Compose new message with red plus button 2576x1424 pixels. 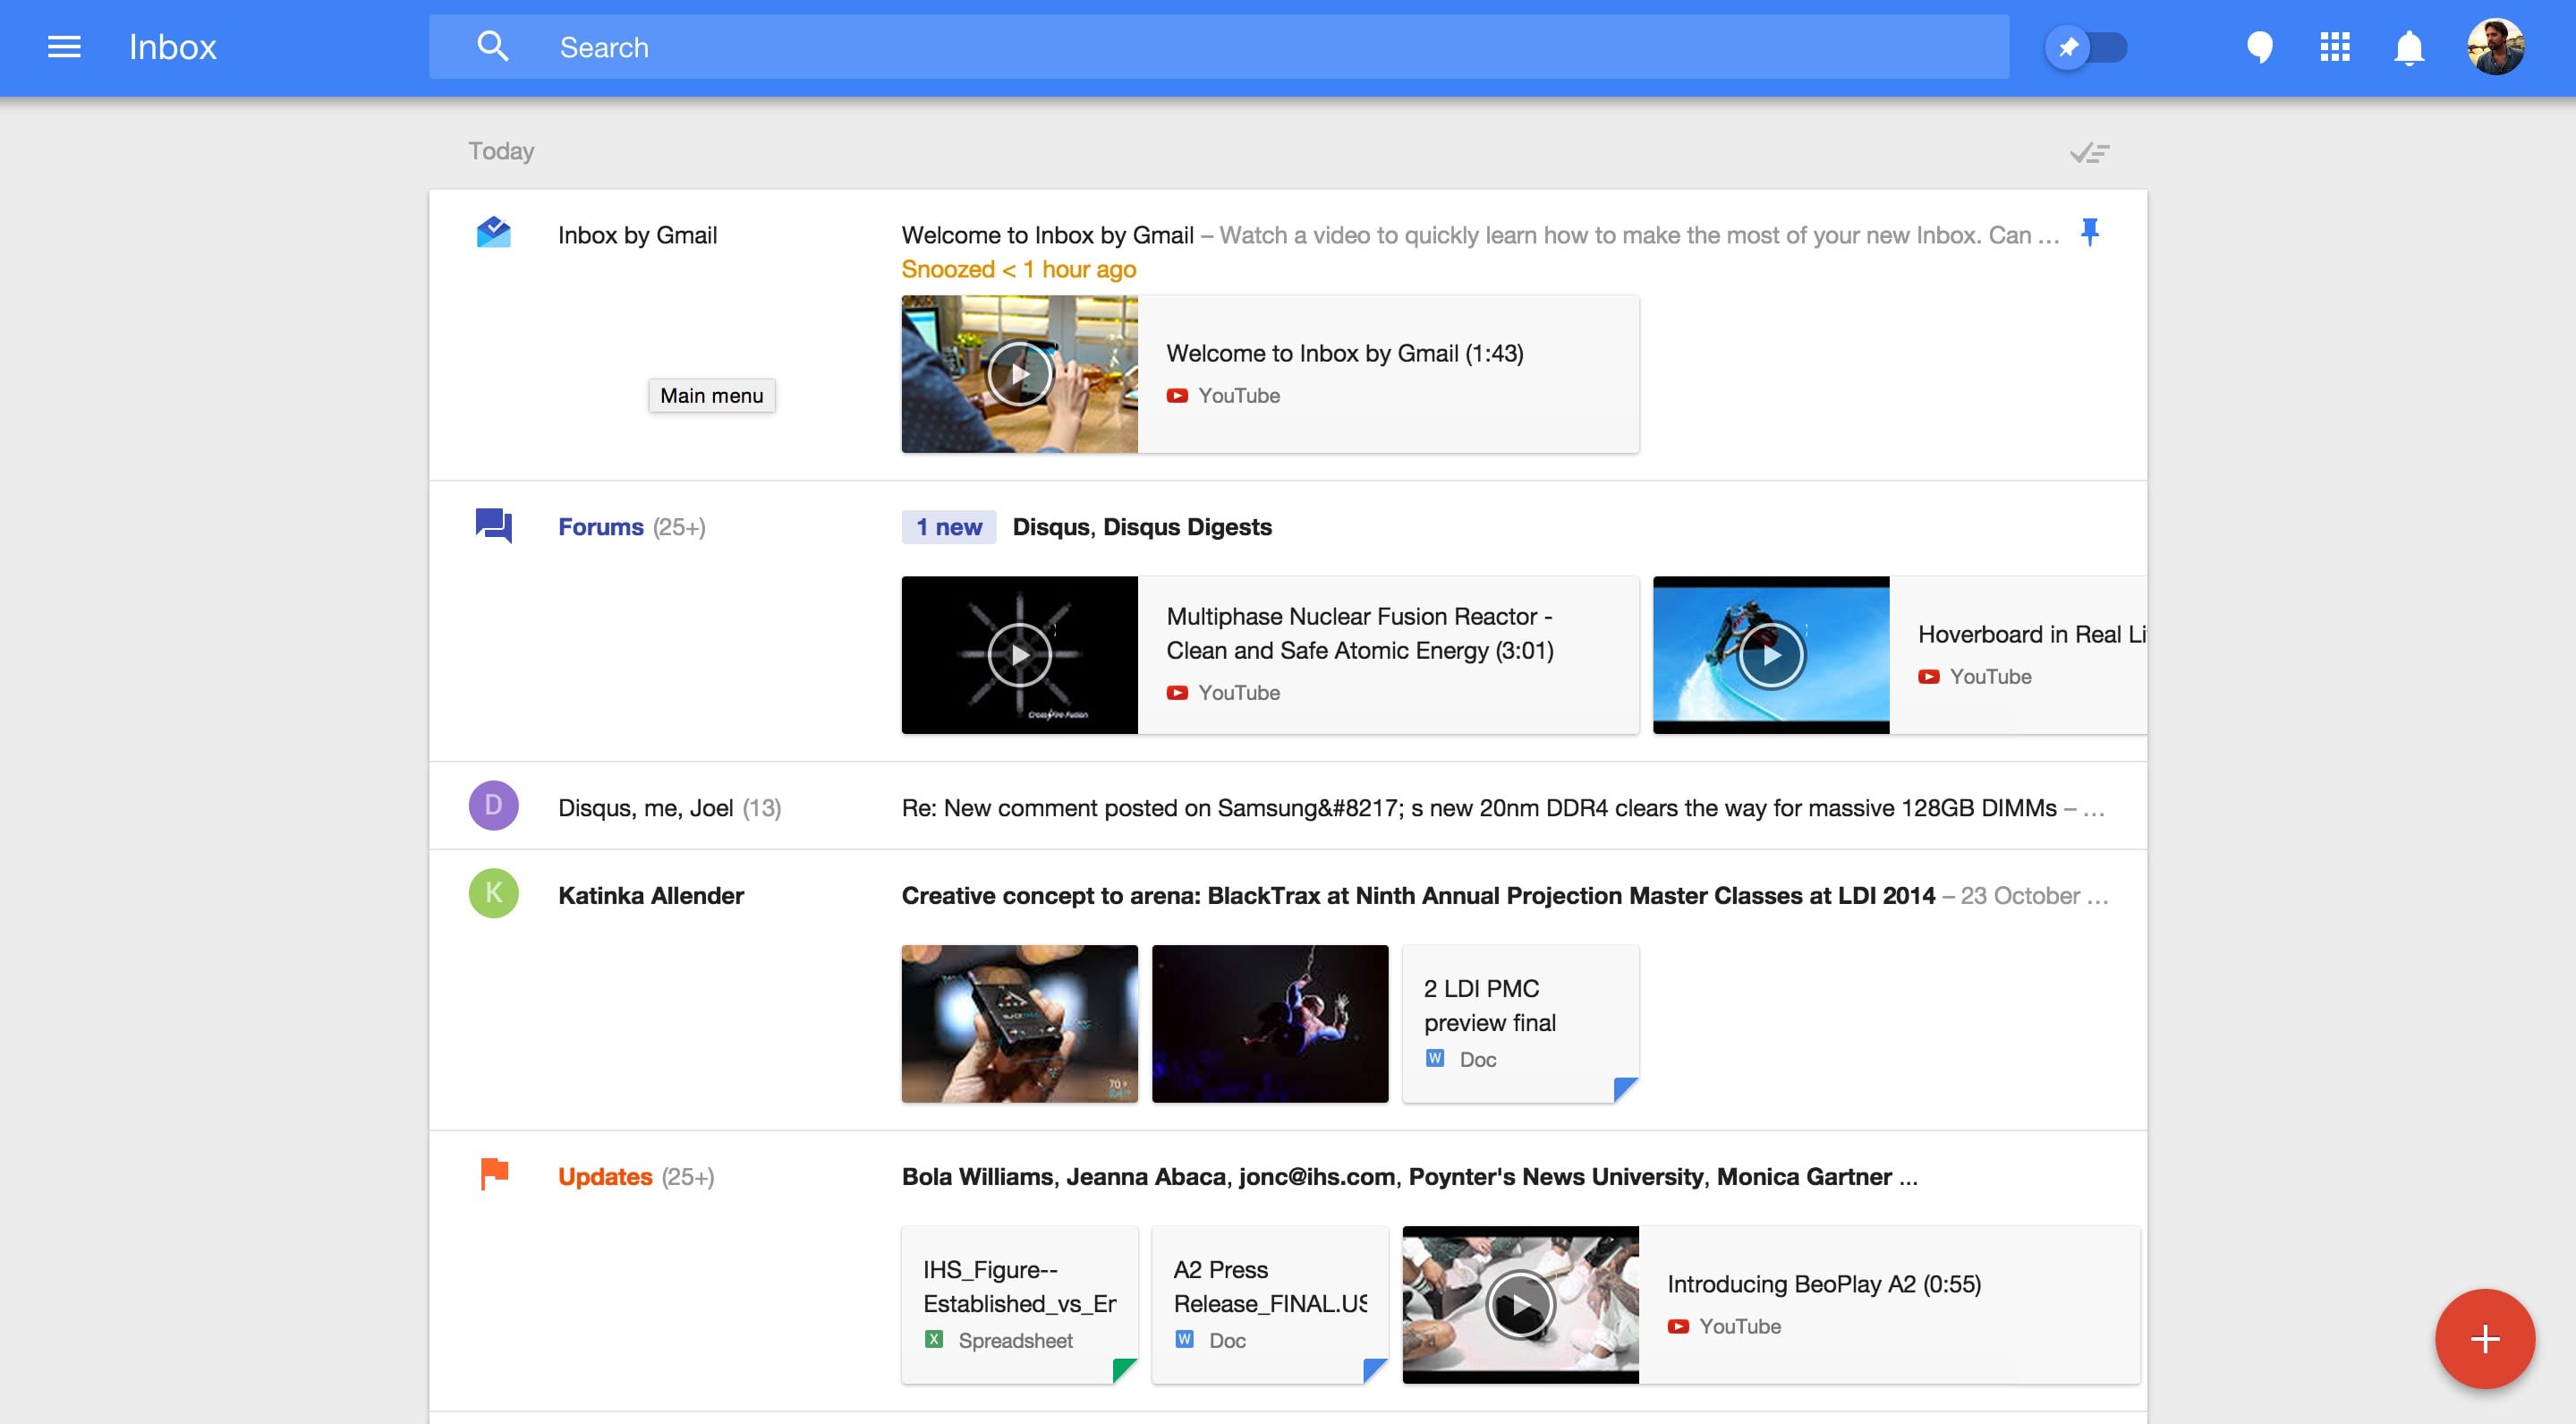(x=2484, y=1339)
